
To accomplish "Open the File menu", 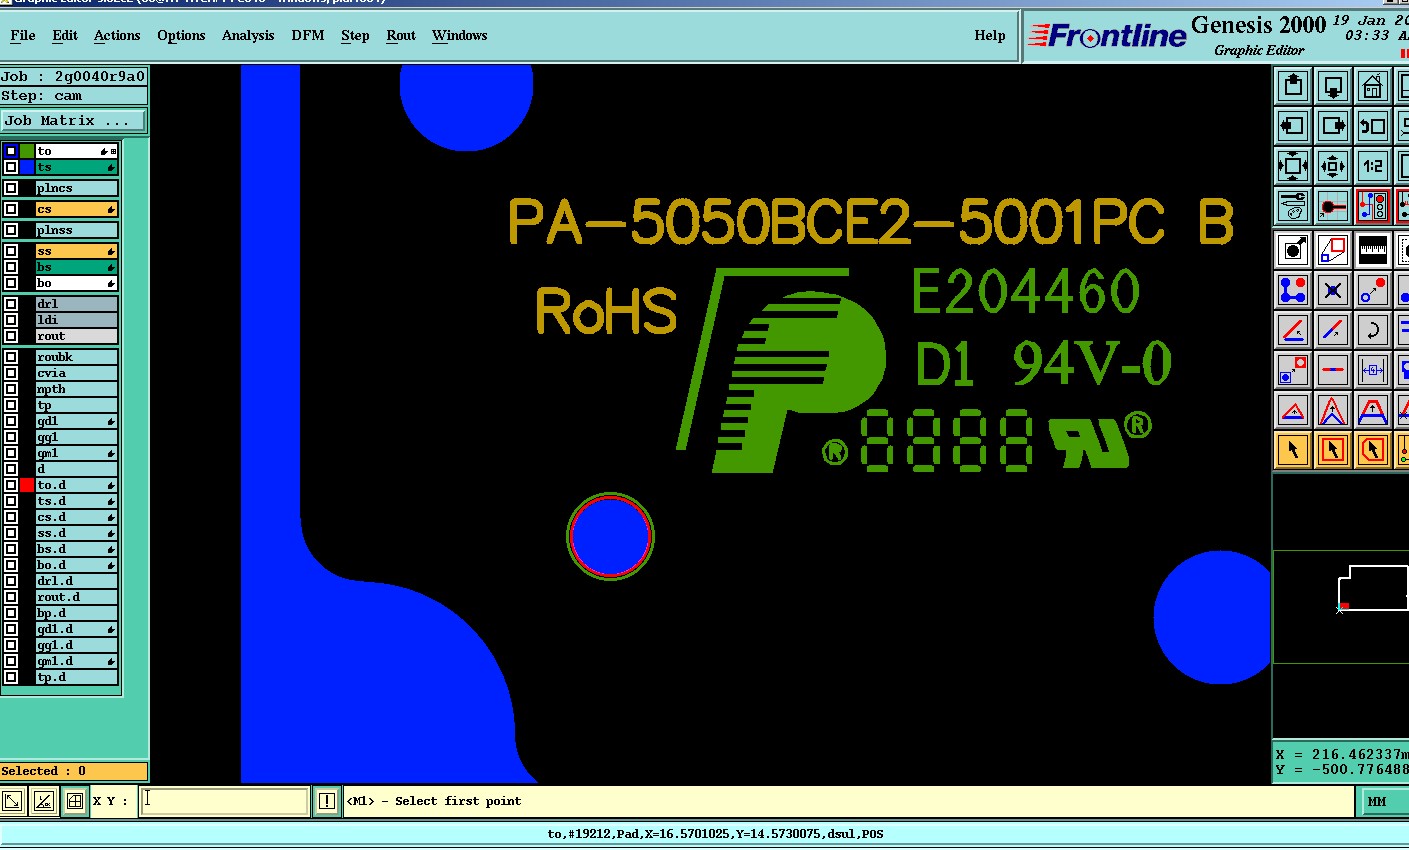I will 22,35.
